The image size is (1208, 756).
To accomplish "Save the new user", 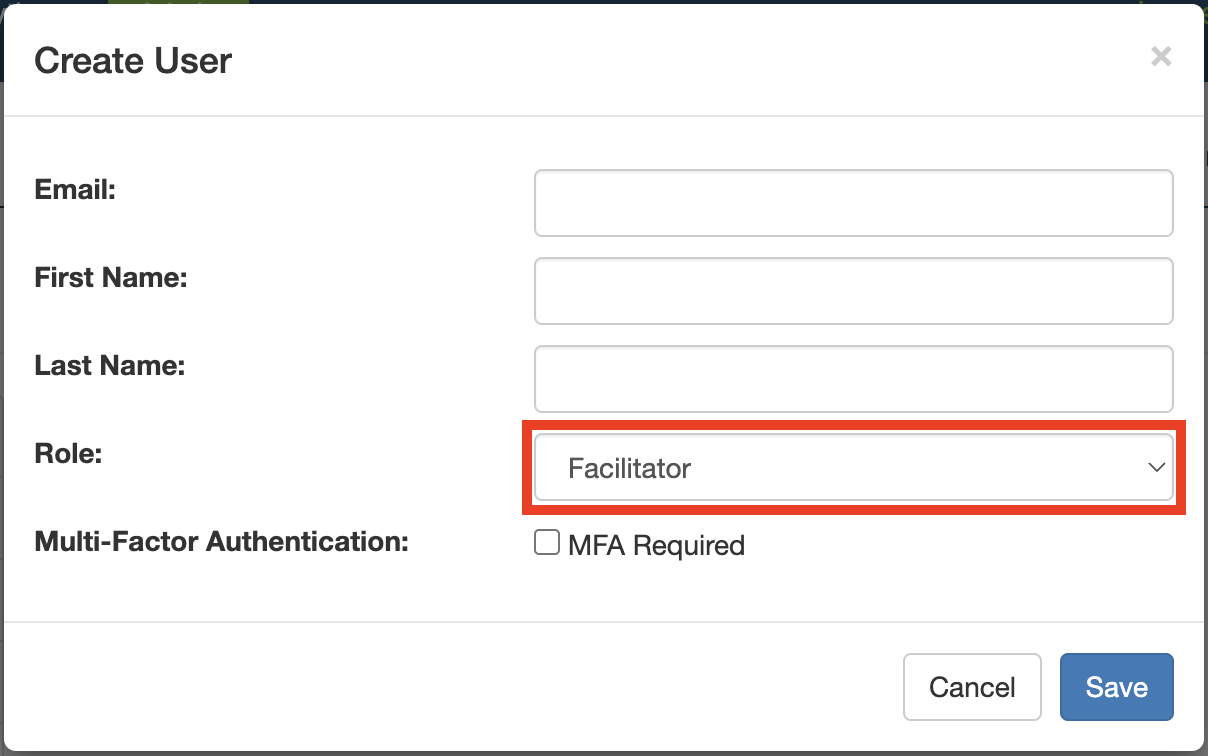I will pos(1116,687).
